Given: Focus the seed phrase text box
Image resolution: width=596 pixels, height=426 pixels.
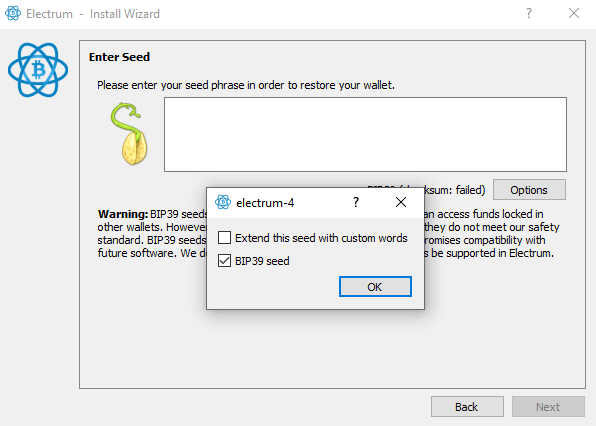Looking at the screenshot, I should 365,135.
